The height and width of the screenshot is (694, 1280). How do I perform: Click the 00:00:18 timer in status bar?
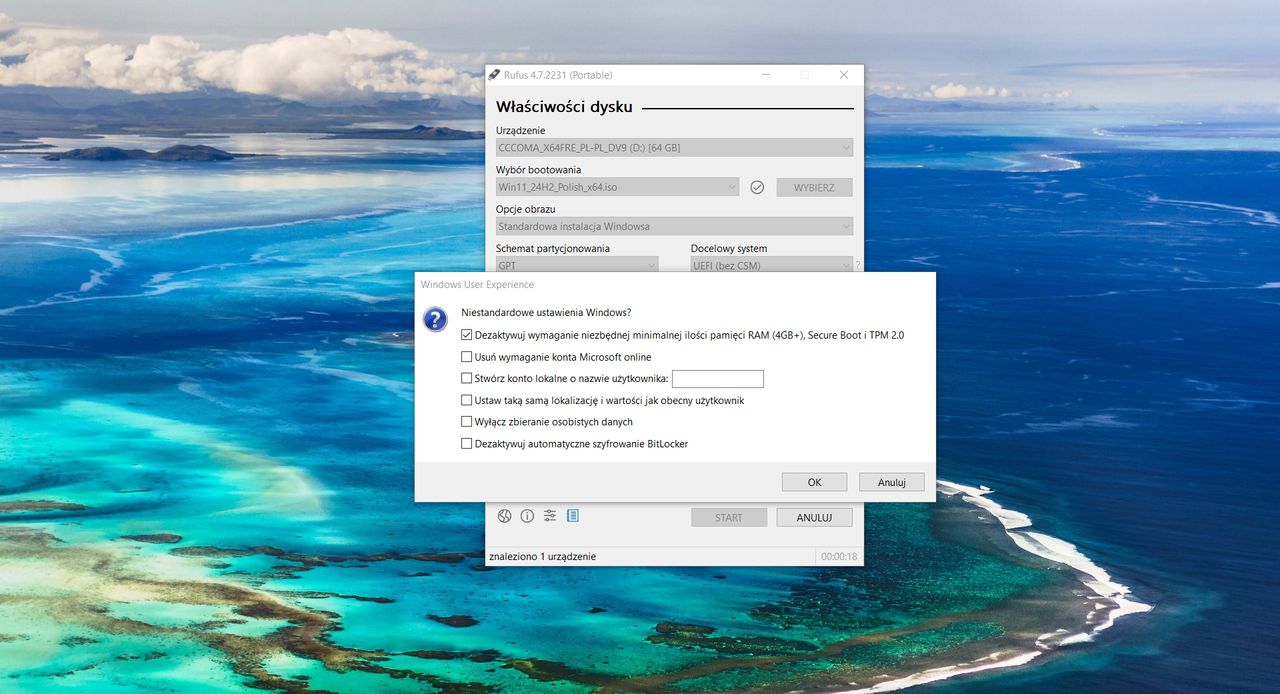coord(839,556)
